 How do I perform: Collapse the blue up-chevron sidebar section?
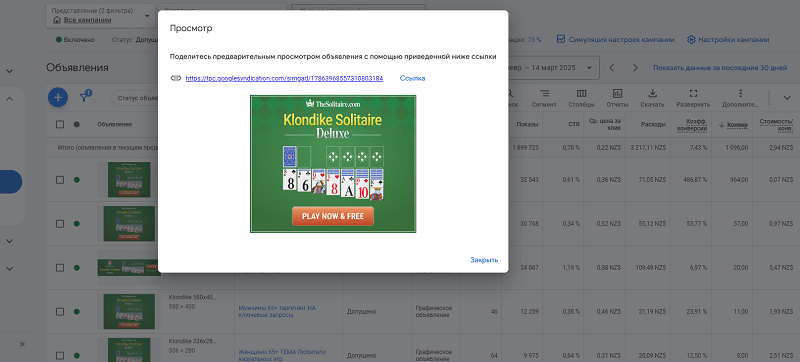pyautogui.click(x=9, y=99)
